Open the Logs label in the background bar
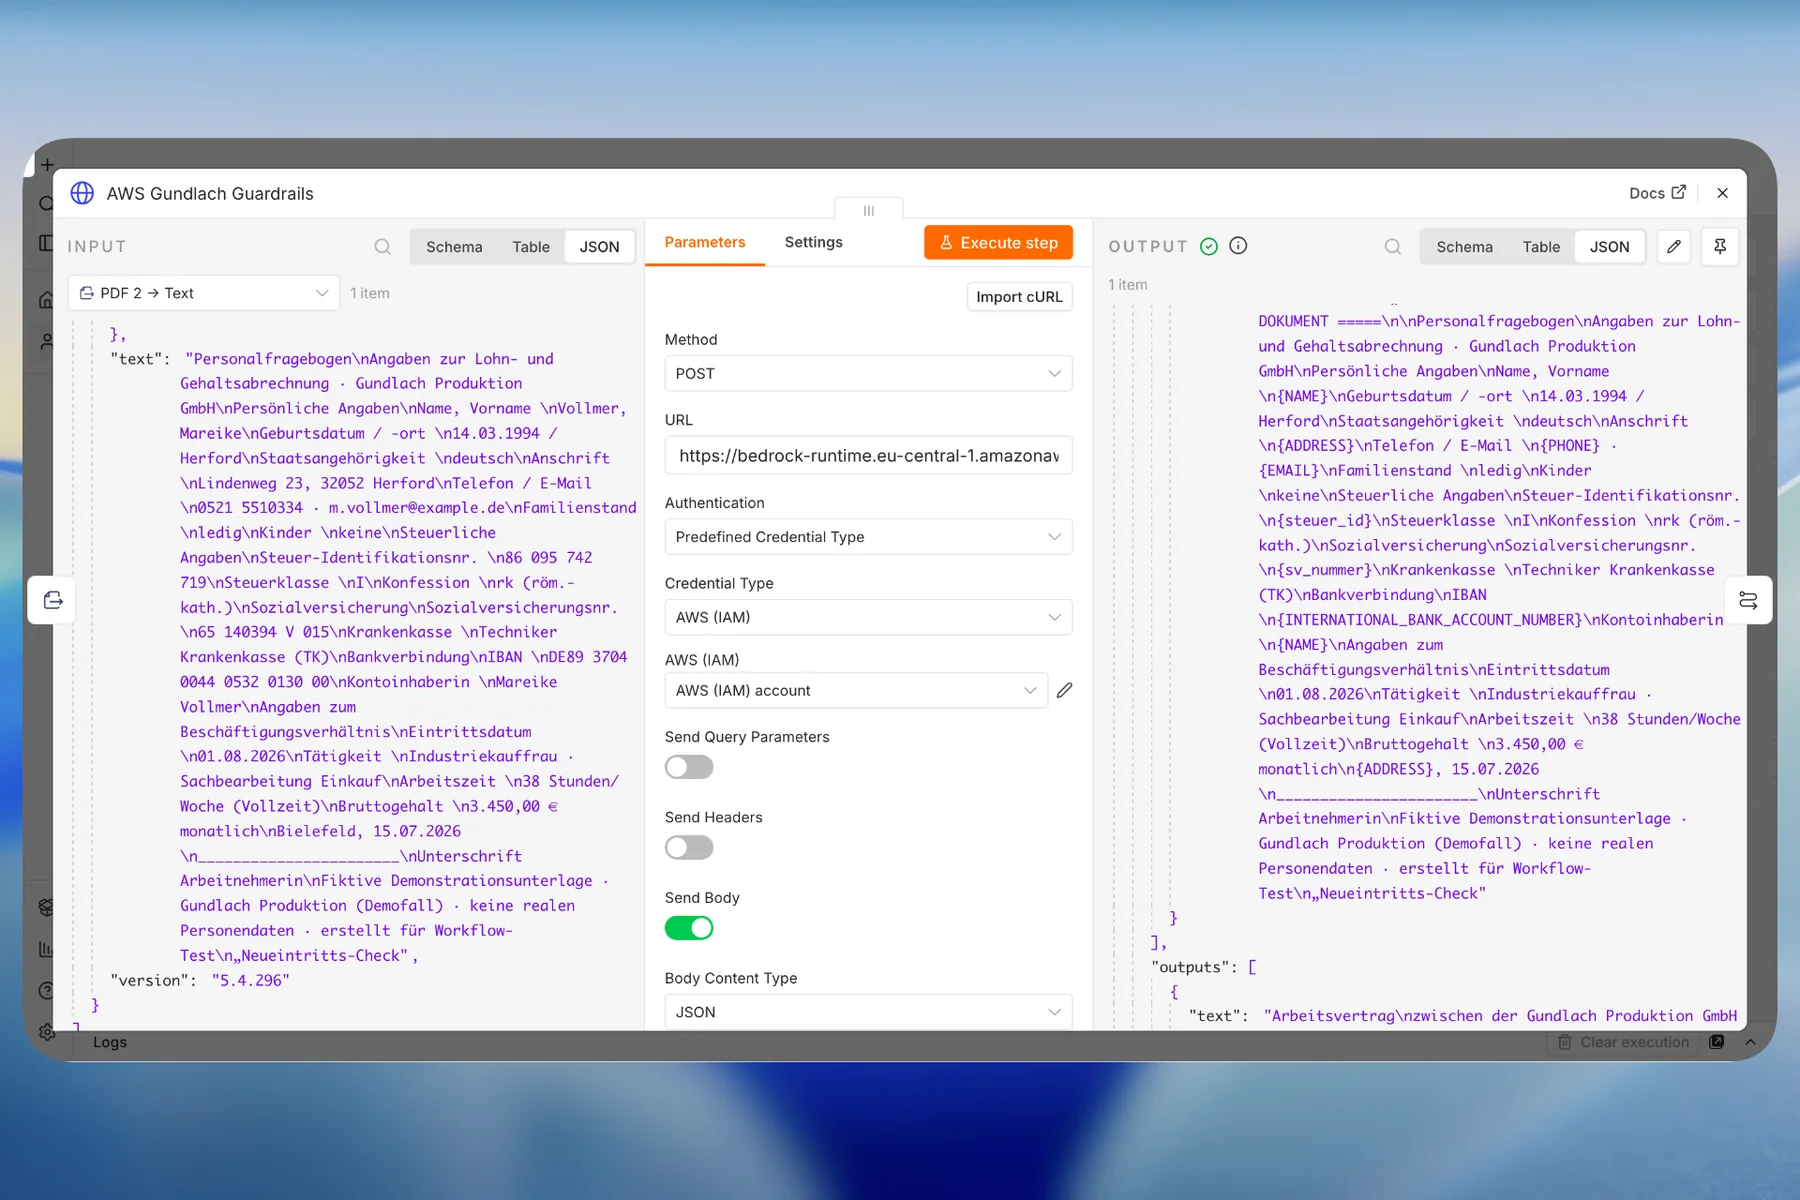 click(x=110, y=1042)
